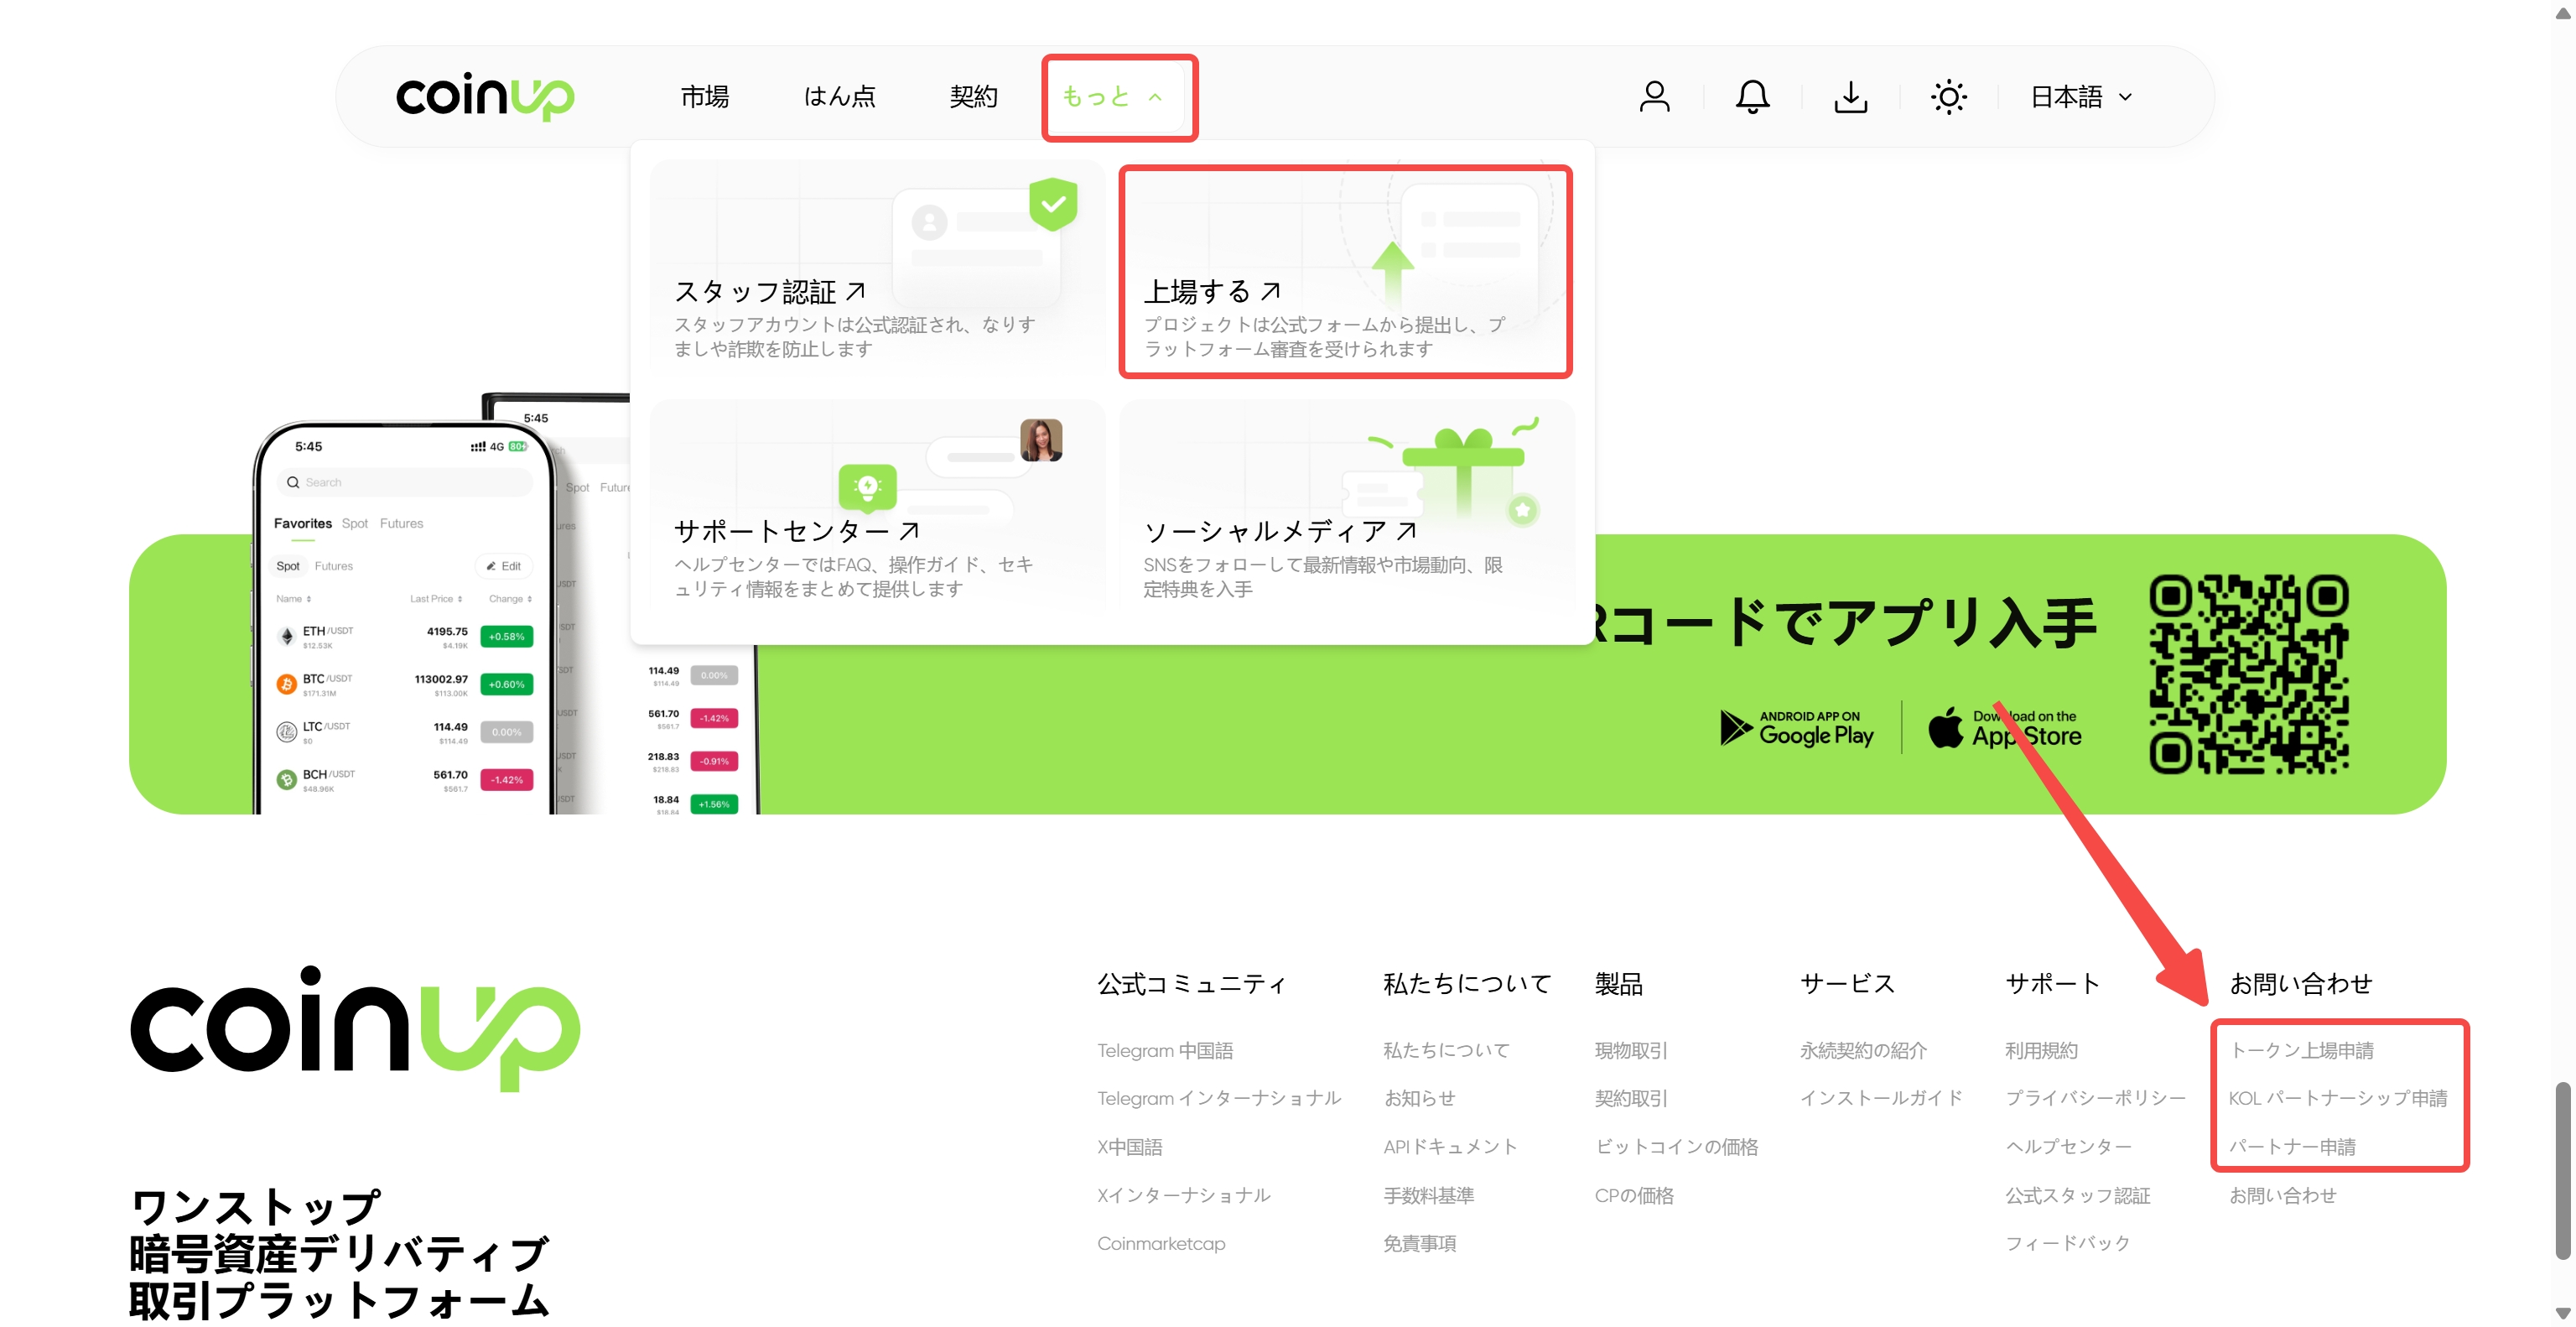Click the ETH coin icon in phone mockup
Viewport: 2576px width, 1327px height.
(286, 636)
